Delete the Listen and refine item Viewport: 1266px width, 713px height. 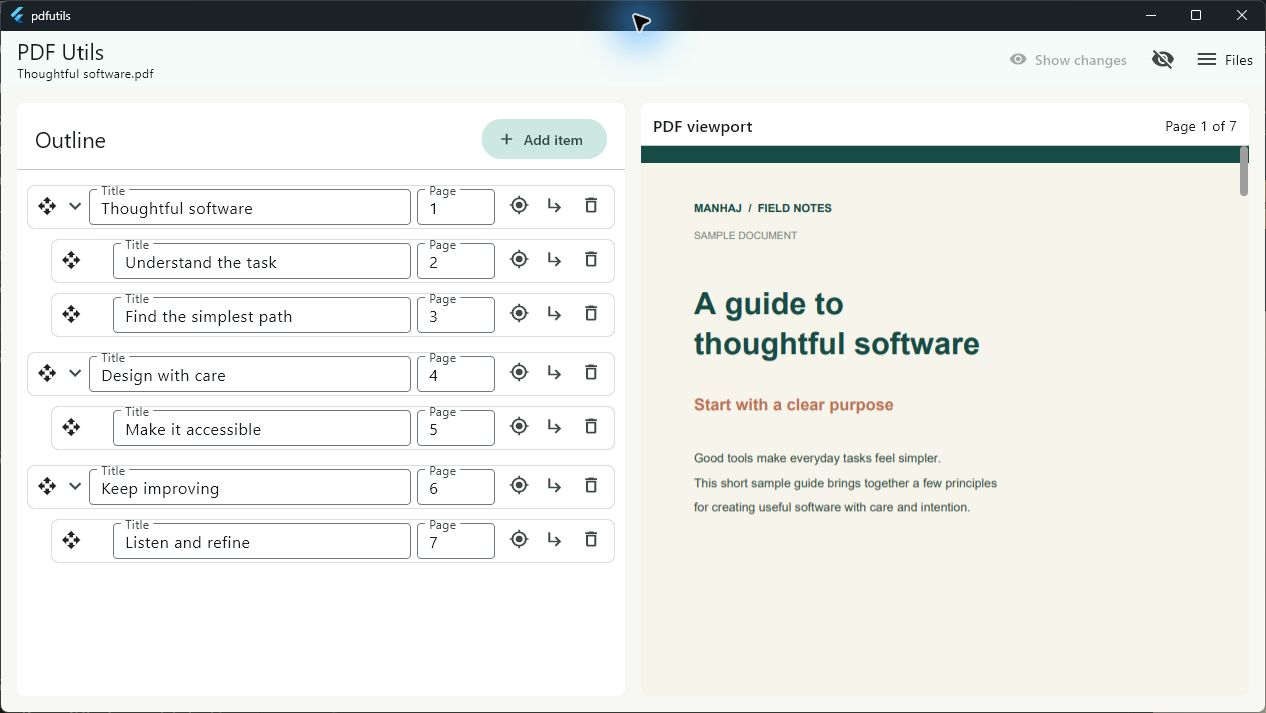click(x=591, y=539)
